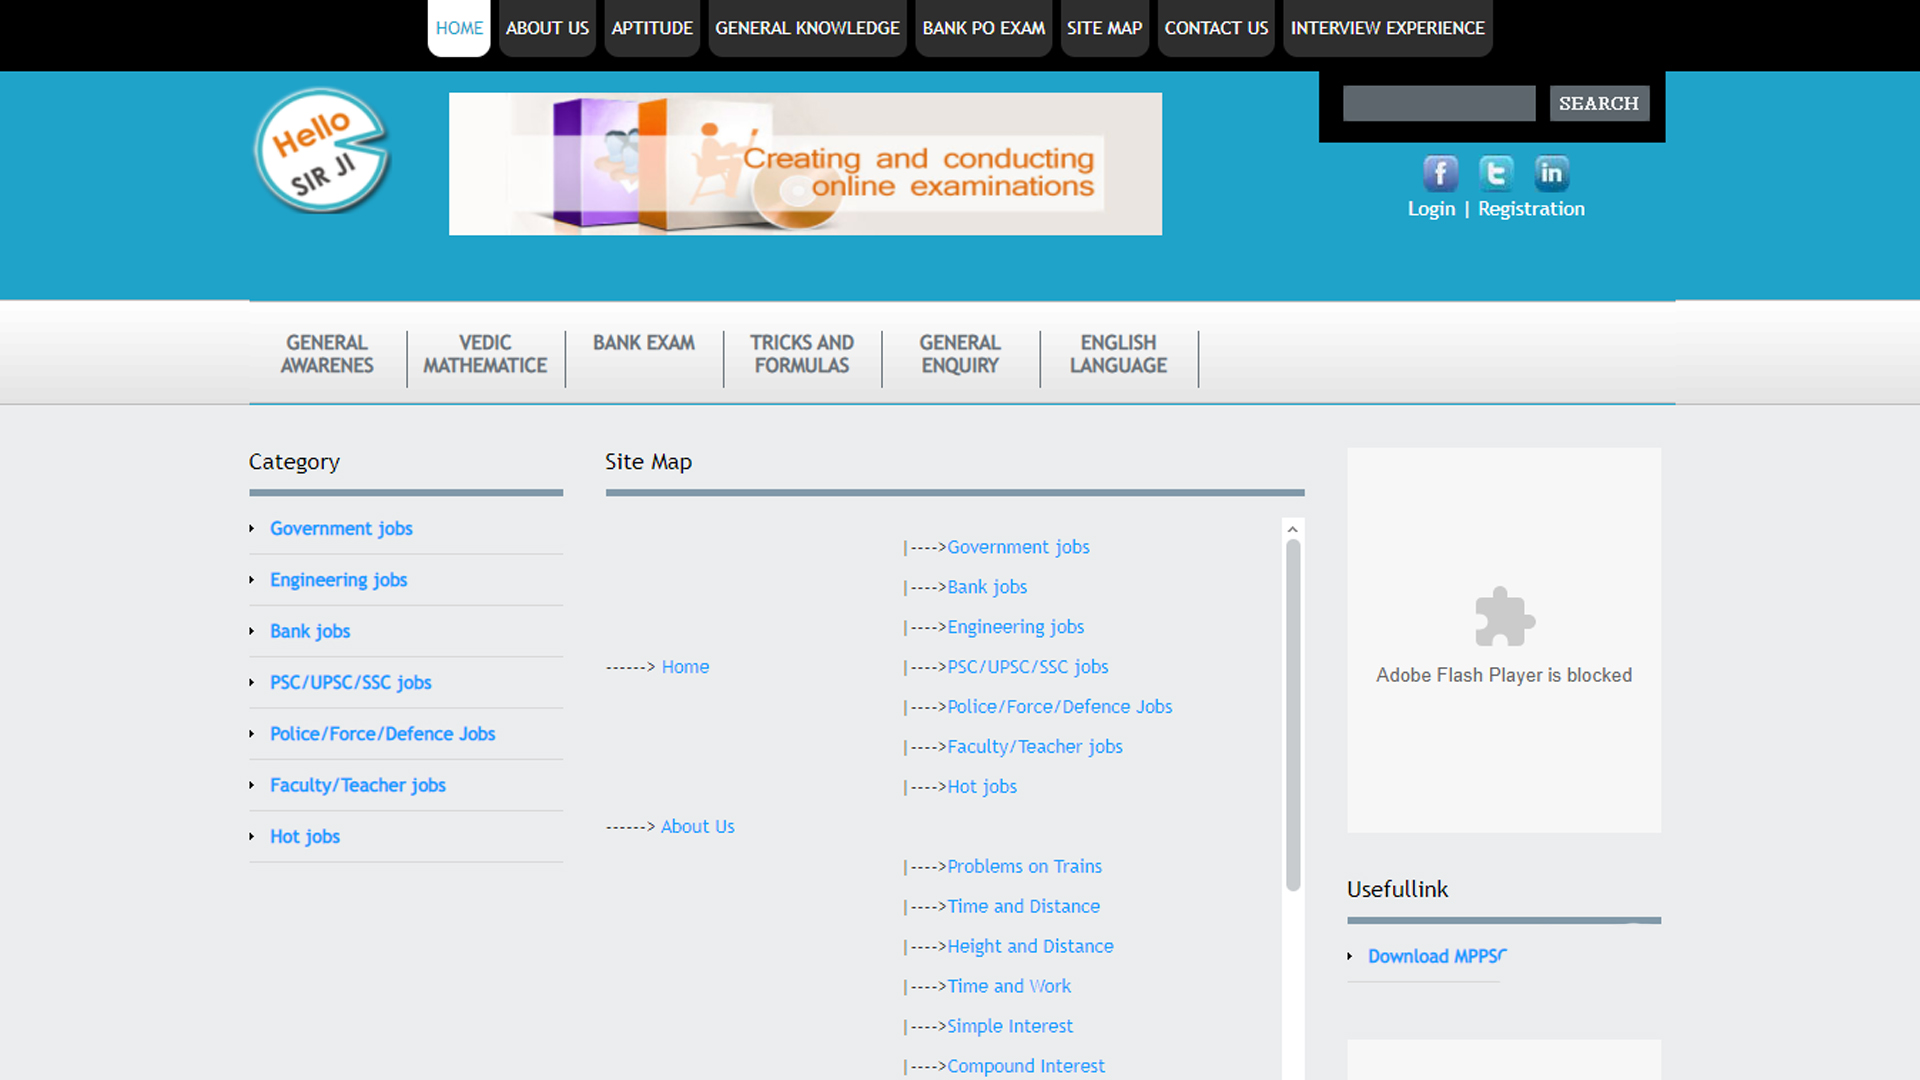
Task: Open Bank jobs in Site Map tree
Action: (987, 587)
